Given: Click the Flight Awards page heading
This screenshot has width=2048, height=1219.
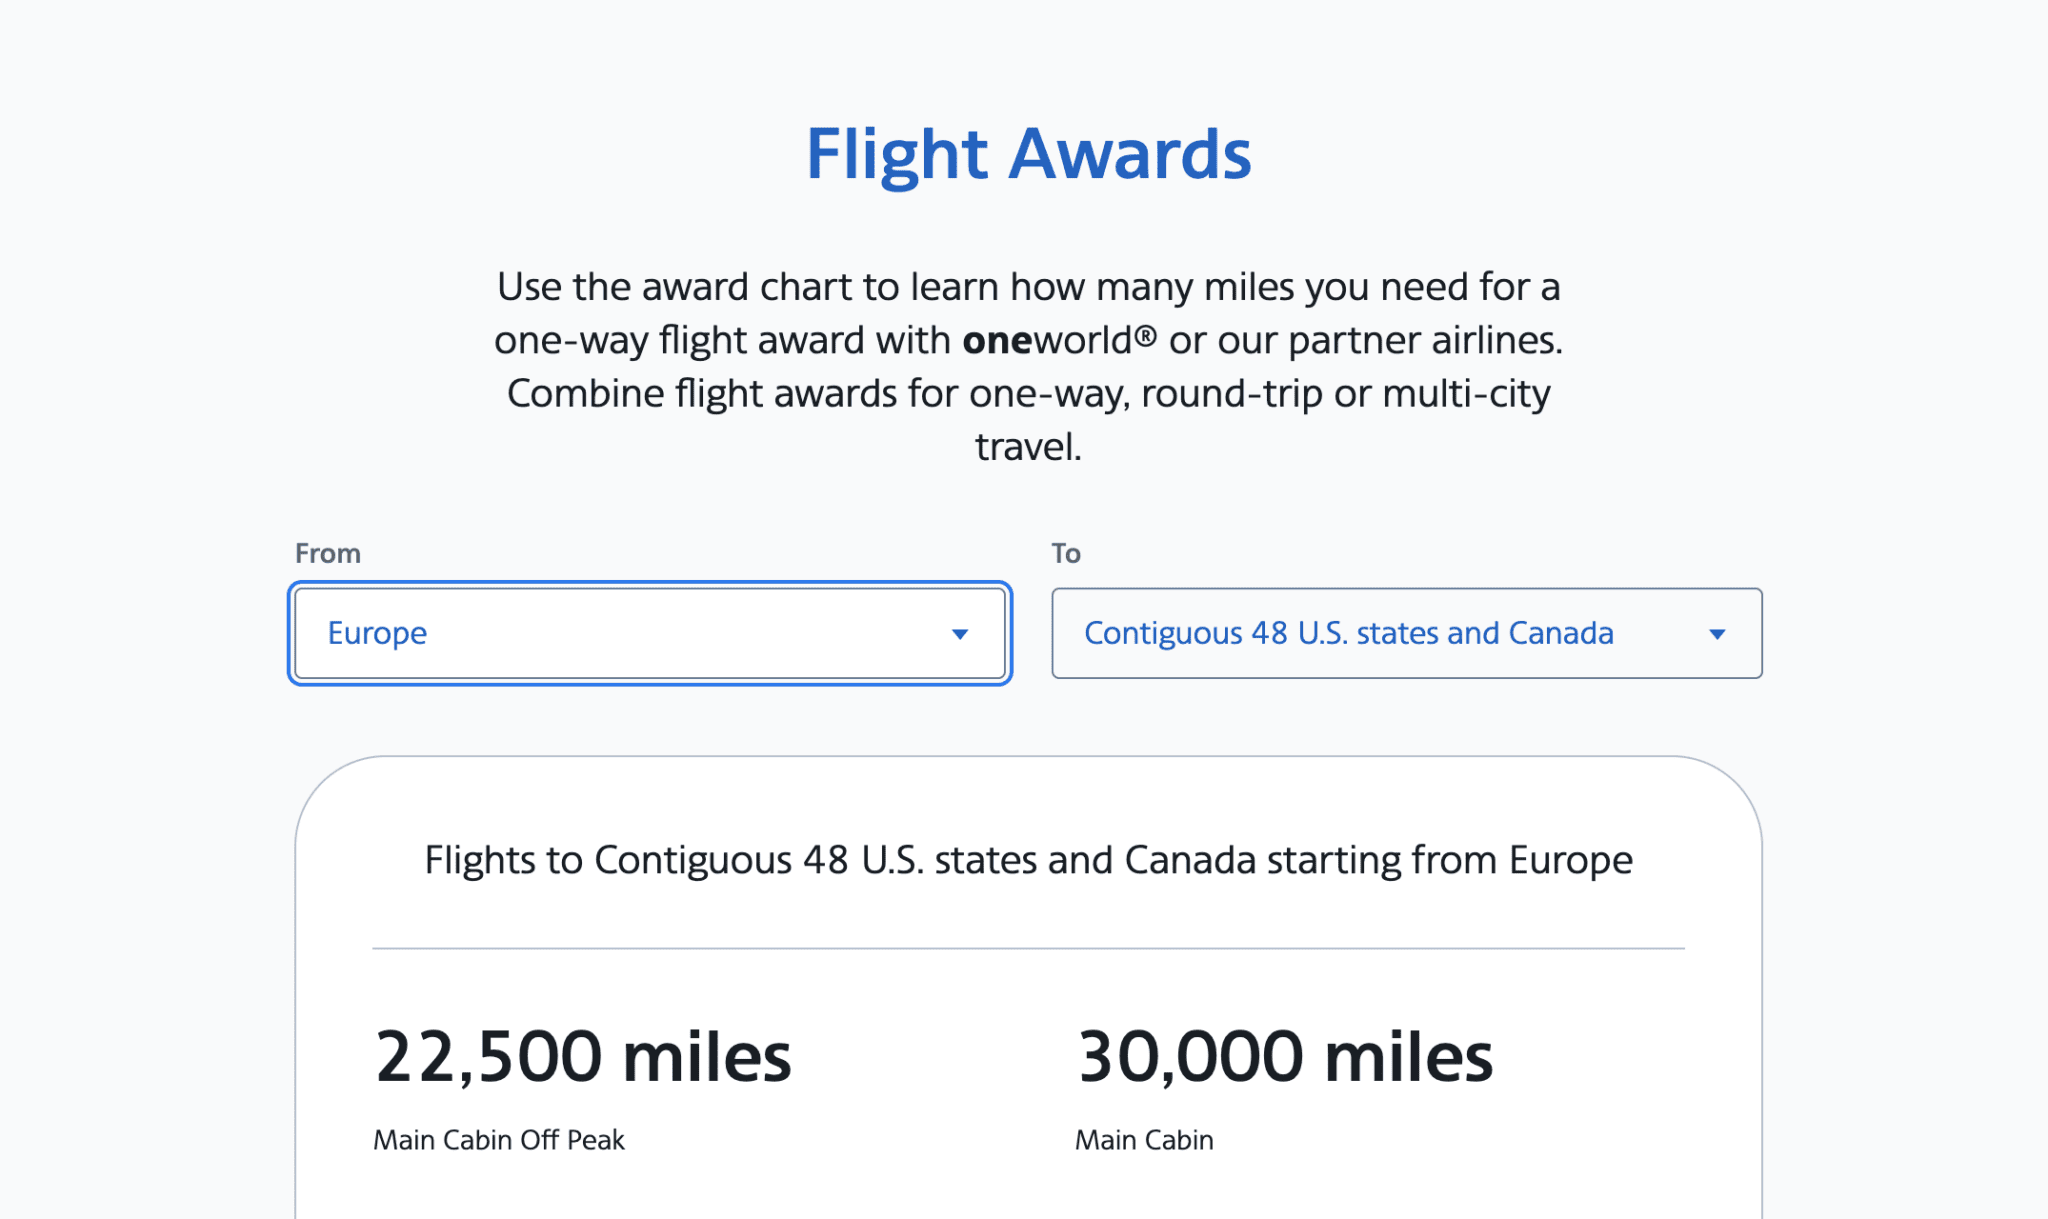Looking at the screenshot, I should point(1027,154).
